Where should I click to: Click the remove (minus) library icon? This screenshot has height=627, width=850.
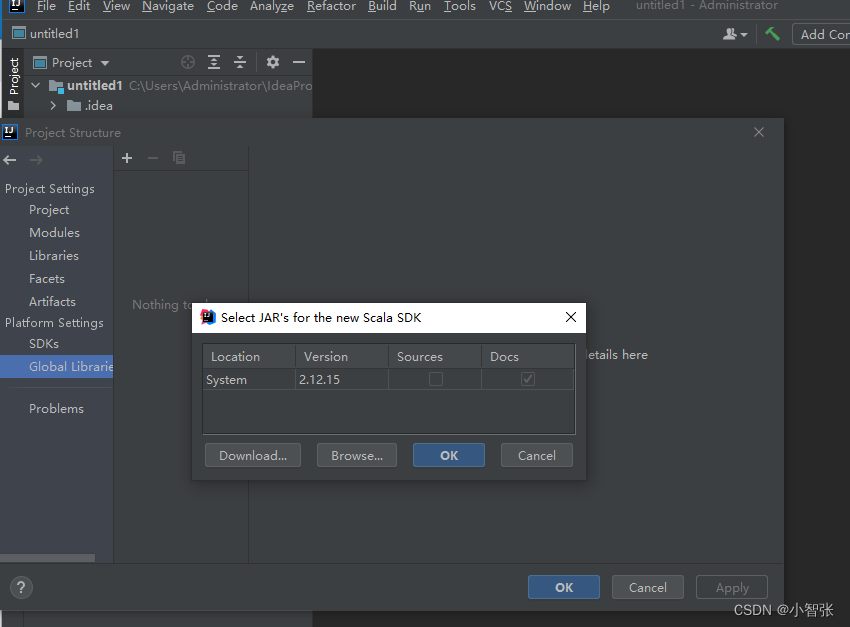point(153,158)
